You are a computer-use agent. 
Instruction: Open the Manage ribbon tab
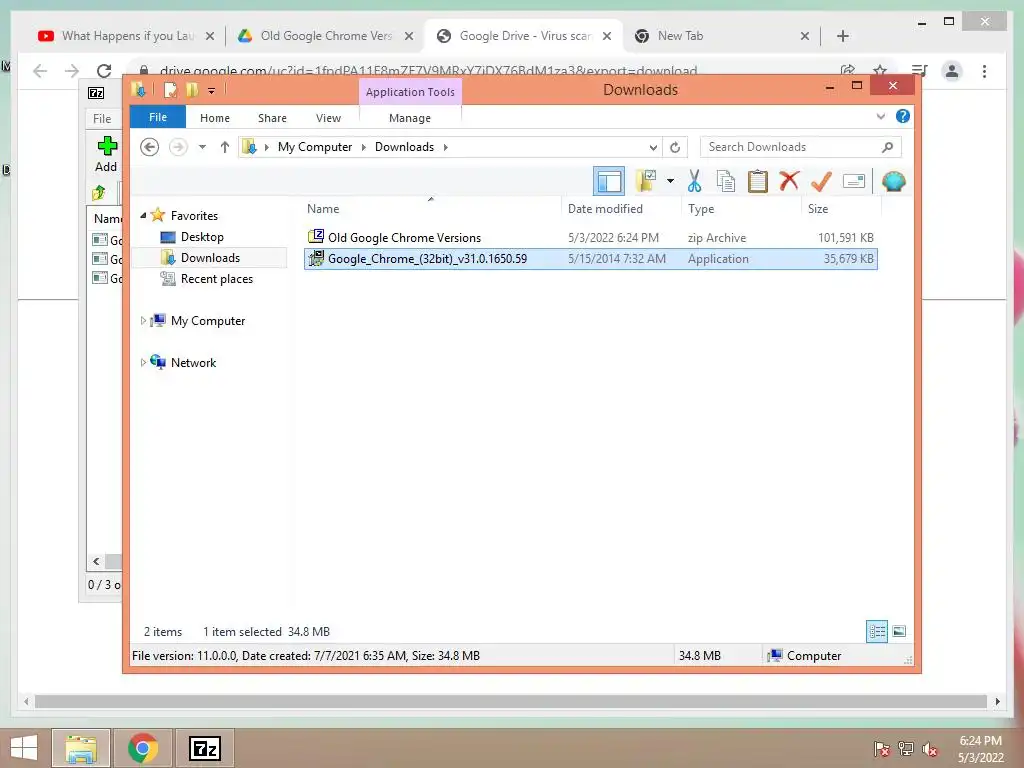pyautogui.click(x=410, y=118)
